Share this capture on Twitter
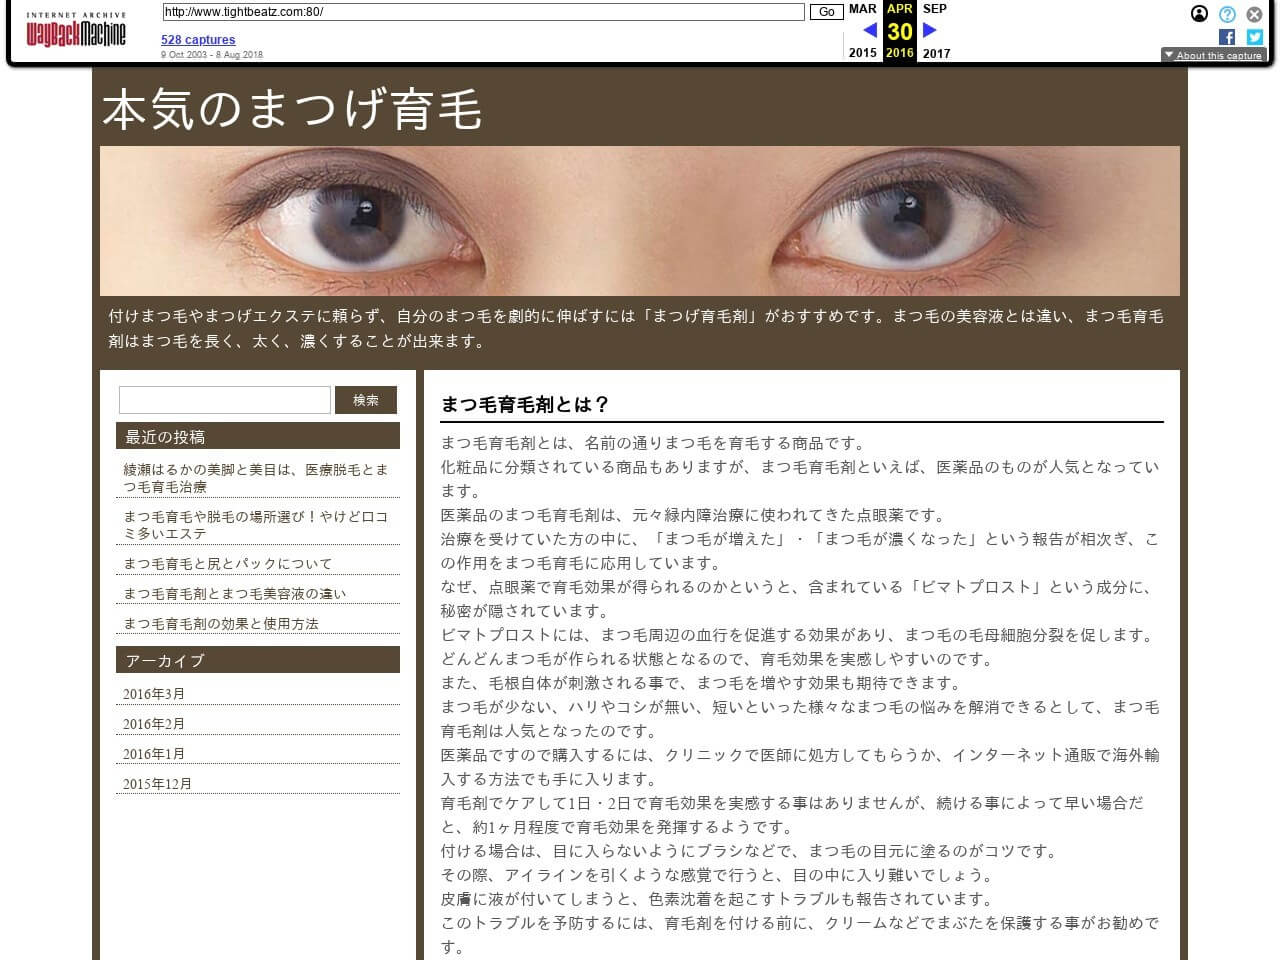This screenshot has height=960, width=1280. (x=1254, y=37)
